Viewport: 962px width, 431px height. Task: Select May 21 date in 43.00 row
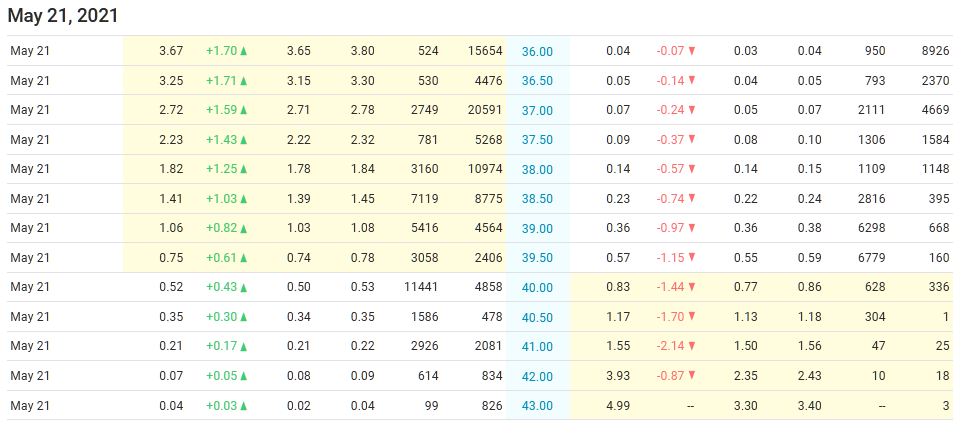(30, 405)
